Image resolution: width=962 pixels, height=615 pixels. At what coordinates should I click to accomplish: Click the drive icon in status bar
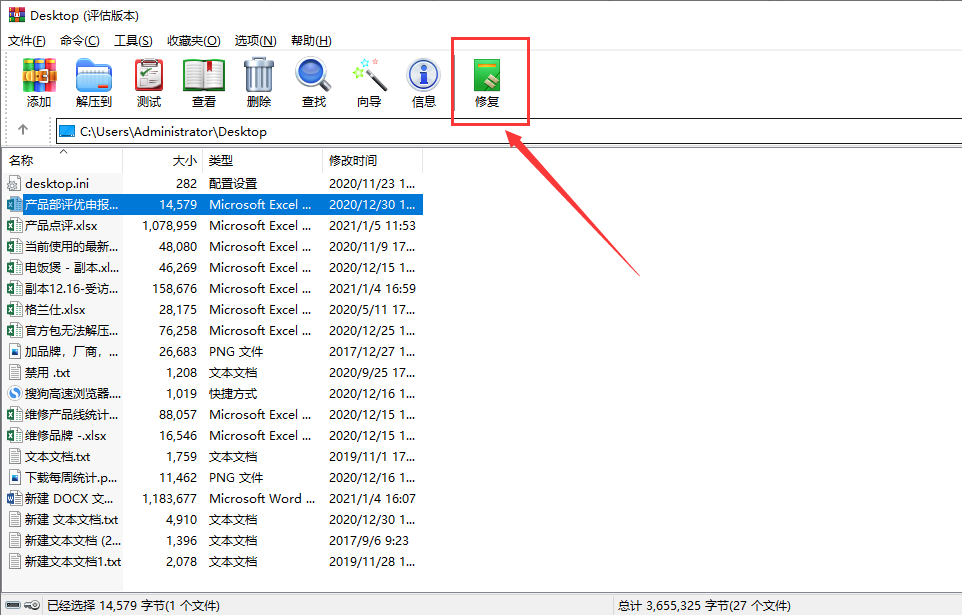coord(13,605)
